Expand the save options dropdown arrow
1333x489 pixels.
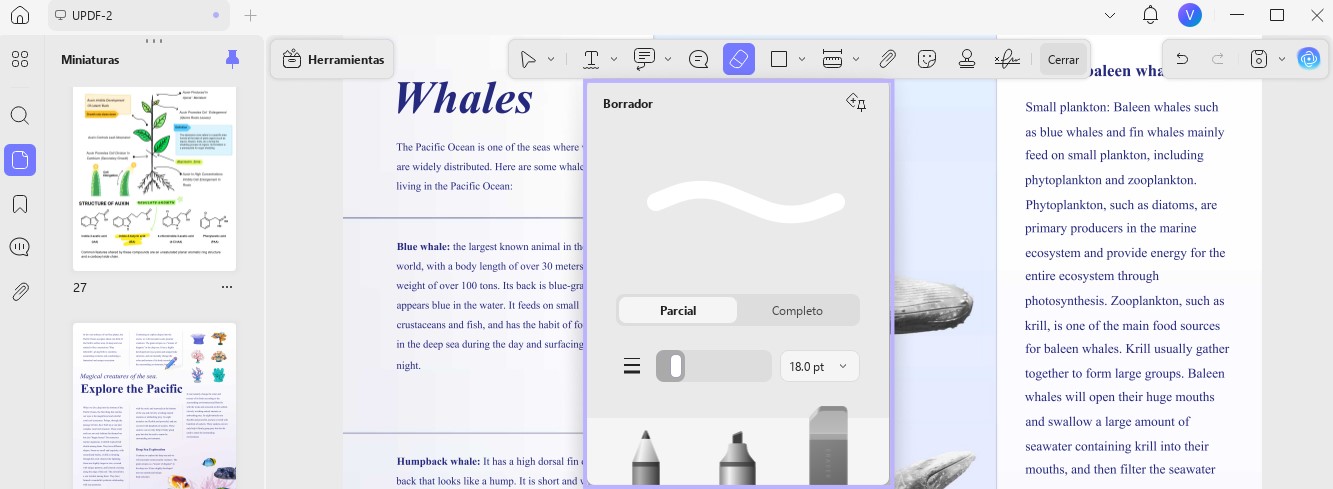(1282, 60)
